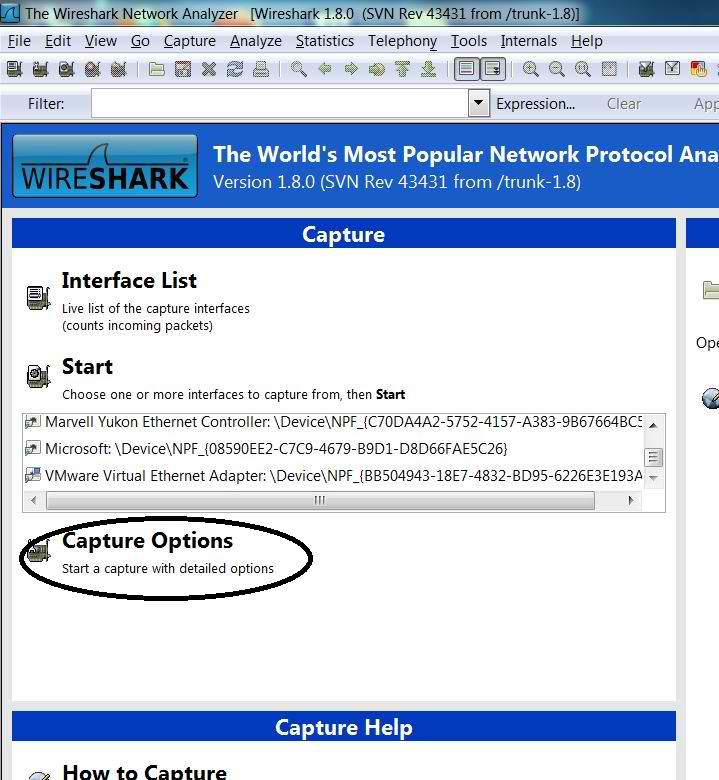This screenshot has width=719, height=780.
Task: Click the Close capture file X icon
Action: tap(209, 69)
